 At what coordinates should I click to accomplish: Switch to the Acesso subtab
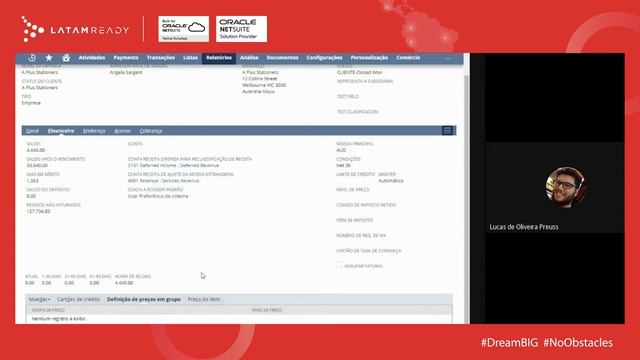(122, 131)
